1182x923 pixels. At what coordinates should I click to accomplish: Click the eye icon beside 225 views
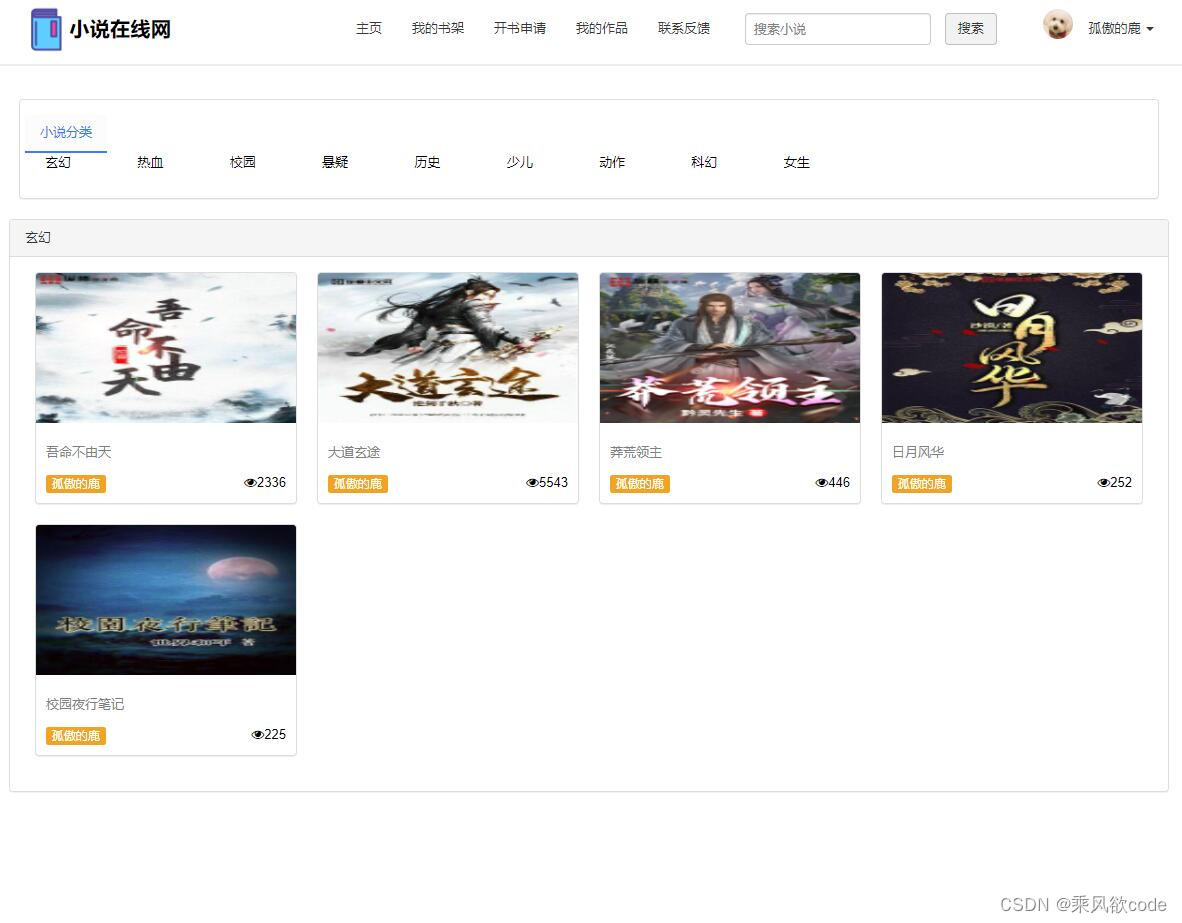tap(257, 734)
